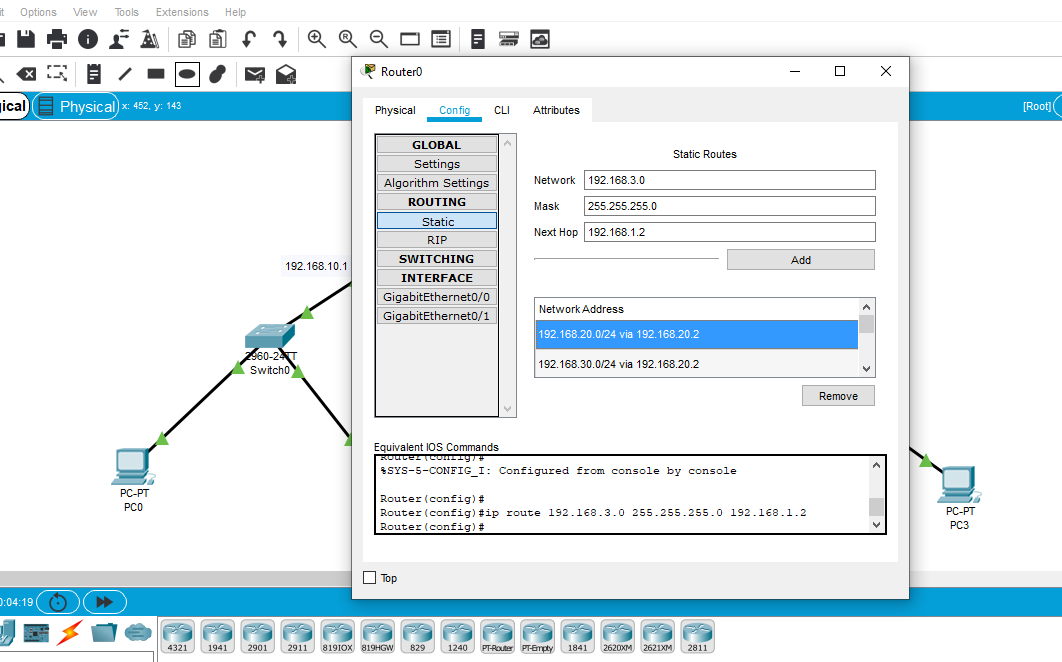Viewport: 1062px width, 662px height.
Task: Select the PT-Router device model
Action: (497, 636)
